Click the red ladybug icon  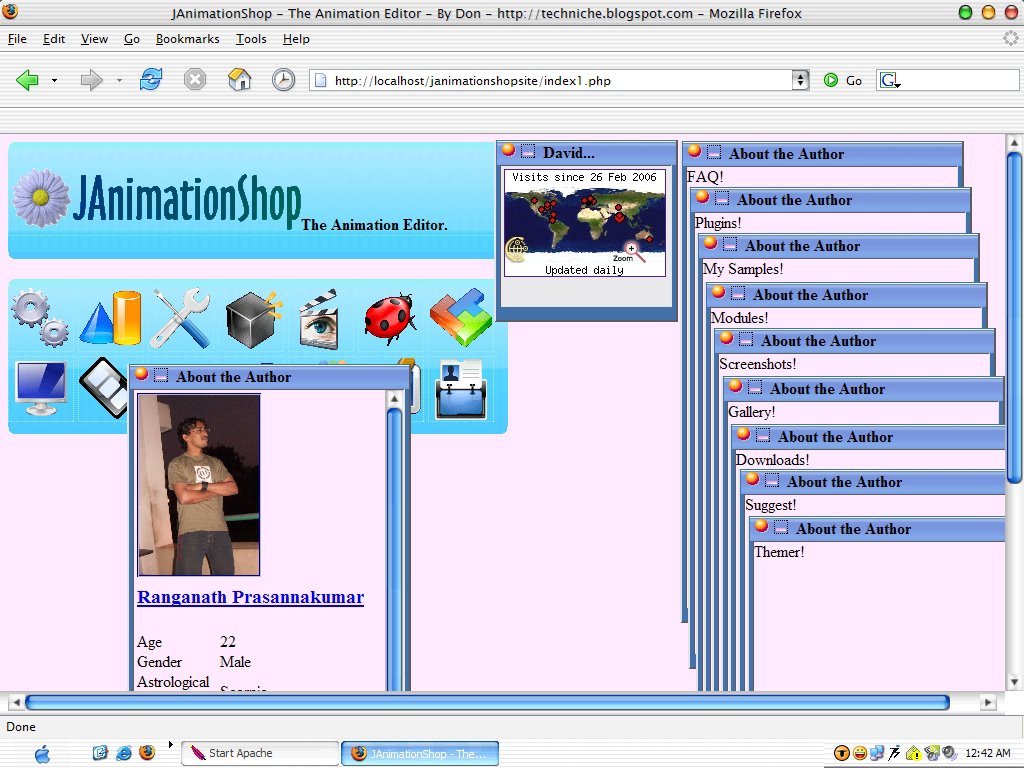390,318
